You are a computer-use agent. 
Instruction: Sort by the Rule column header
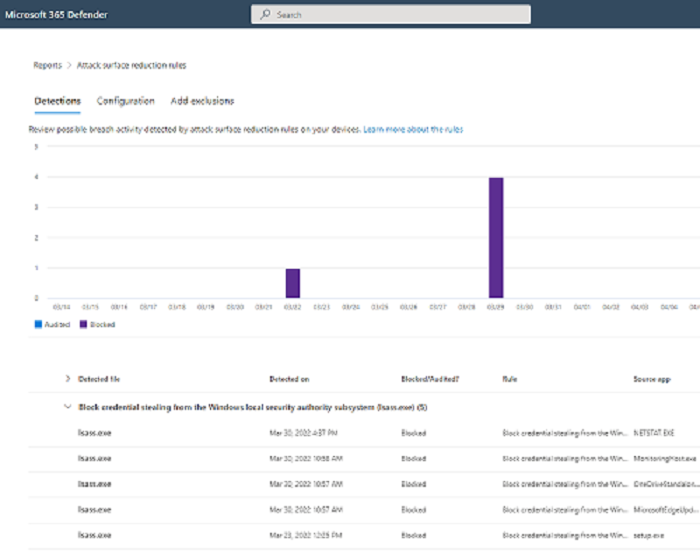click(509, 379)
